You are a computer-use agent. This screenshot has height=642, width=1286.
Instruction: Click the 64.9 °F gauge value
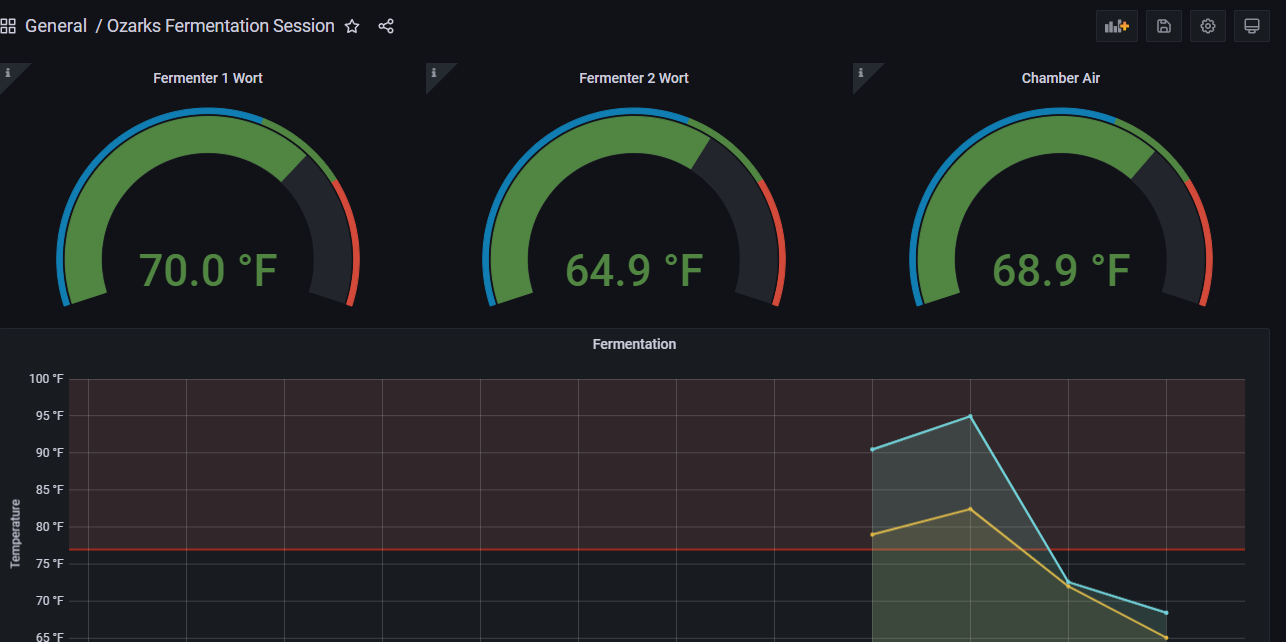coord(634,270)
